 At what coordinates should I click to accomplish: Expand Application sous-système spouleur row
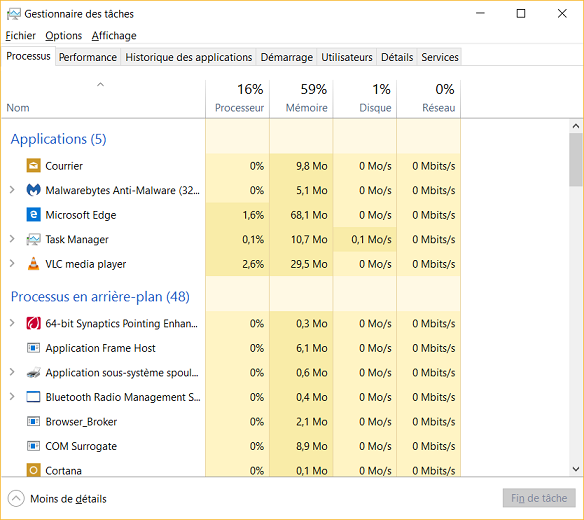click(x=12, y=372)
